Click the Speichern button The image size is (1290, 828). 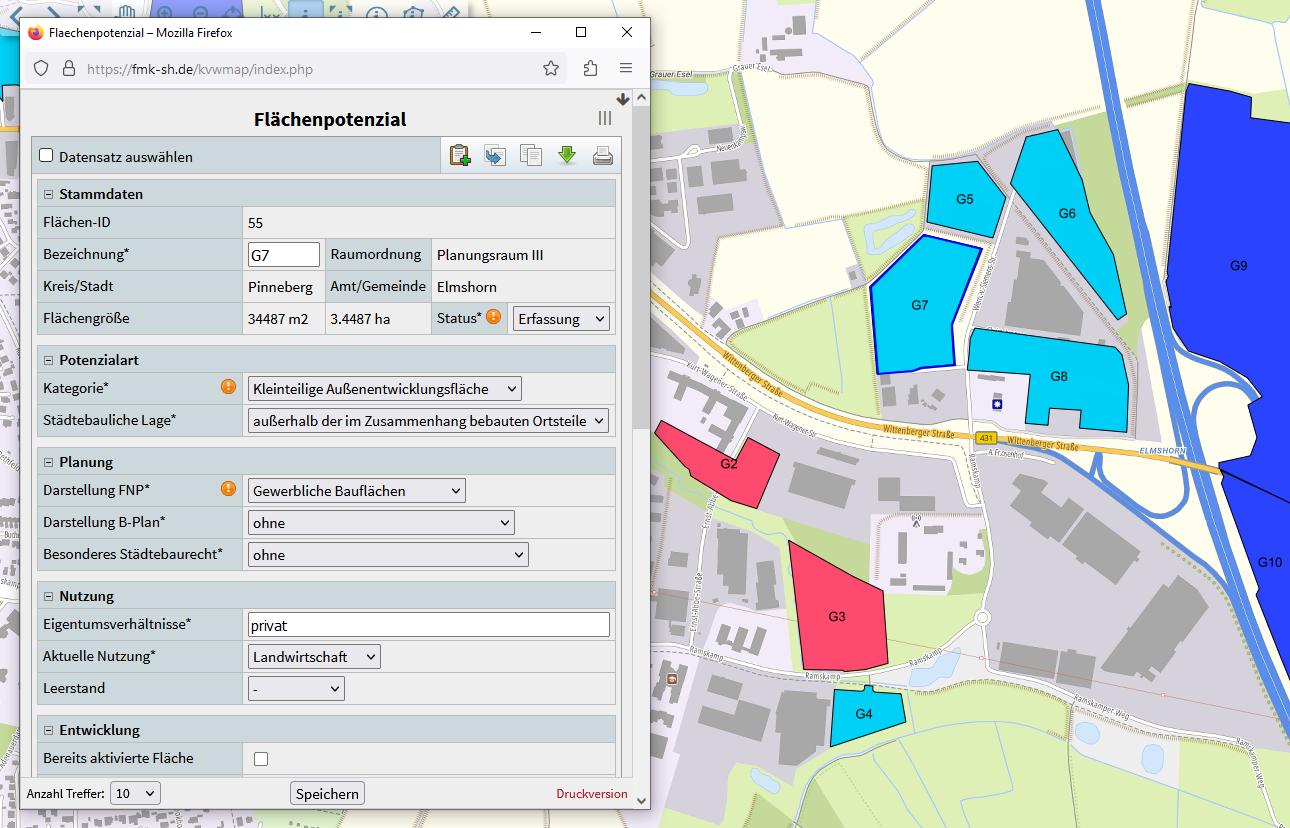pos(328,794)
